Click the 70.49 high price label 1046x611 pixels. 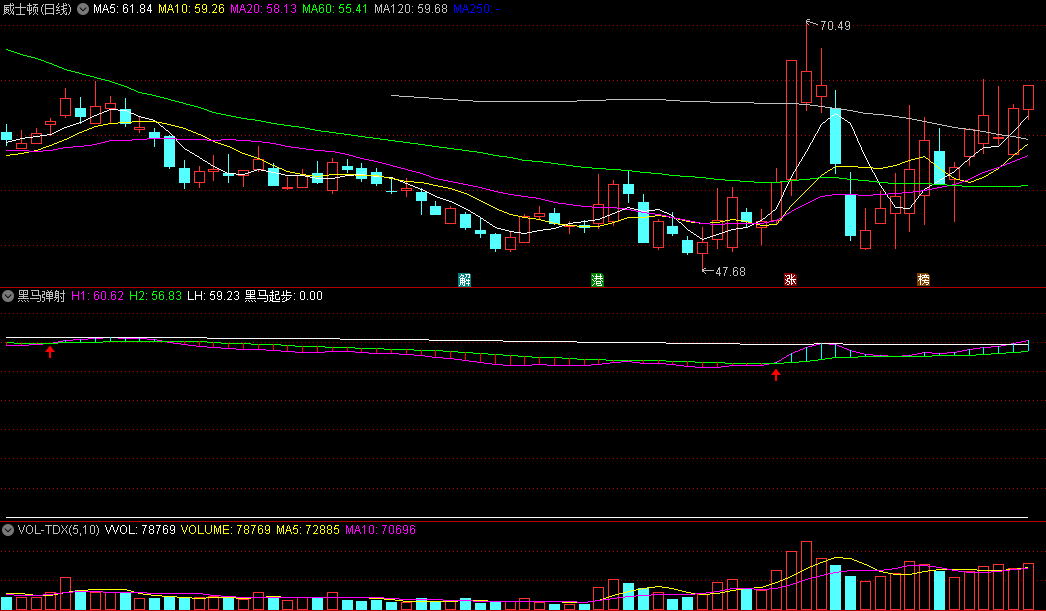(835, 26)
